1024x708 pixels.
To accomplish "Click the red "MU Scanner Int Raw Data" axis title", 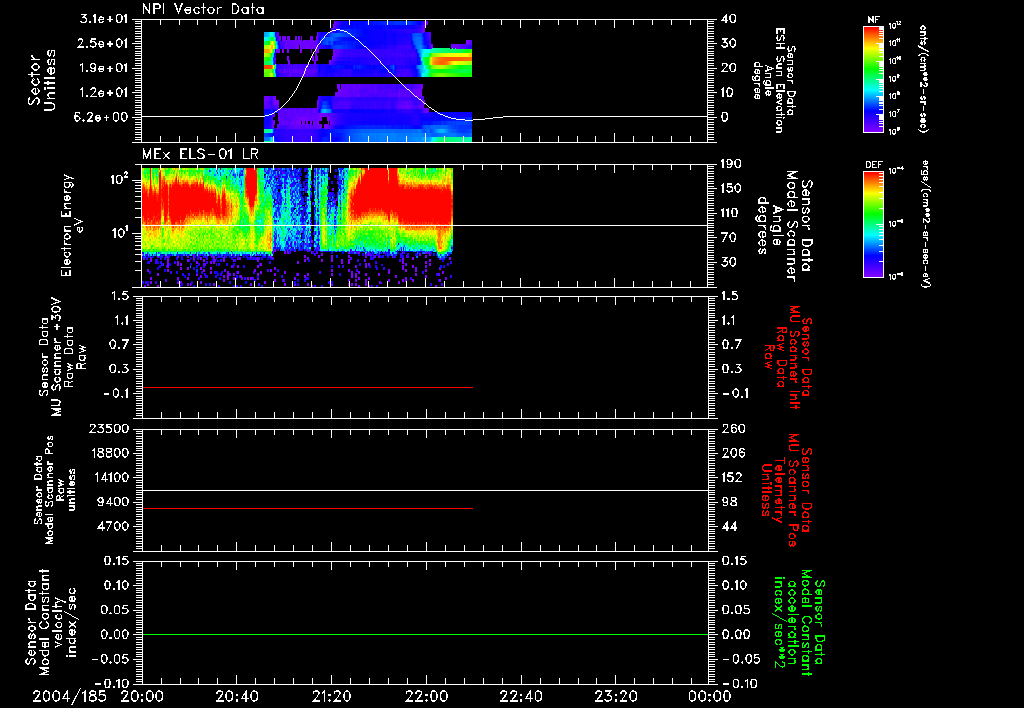I will click(x=787, y=357).
